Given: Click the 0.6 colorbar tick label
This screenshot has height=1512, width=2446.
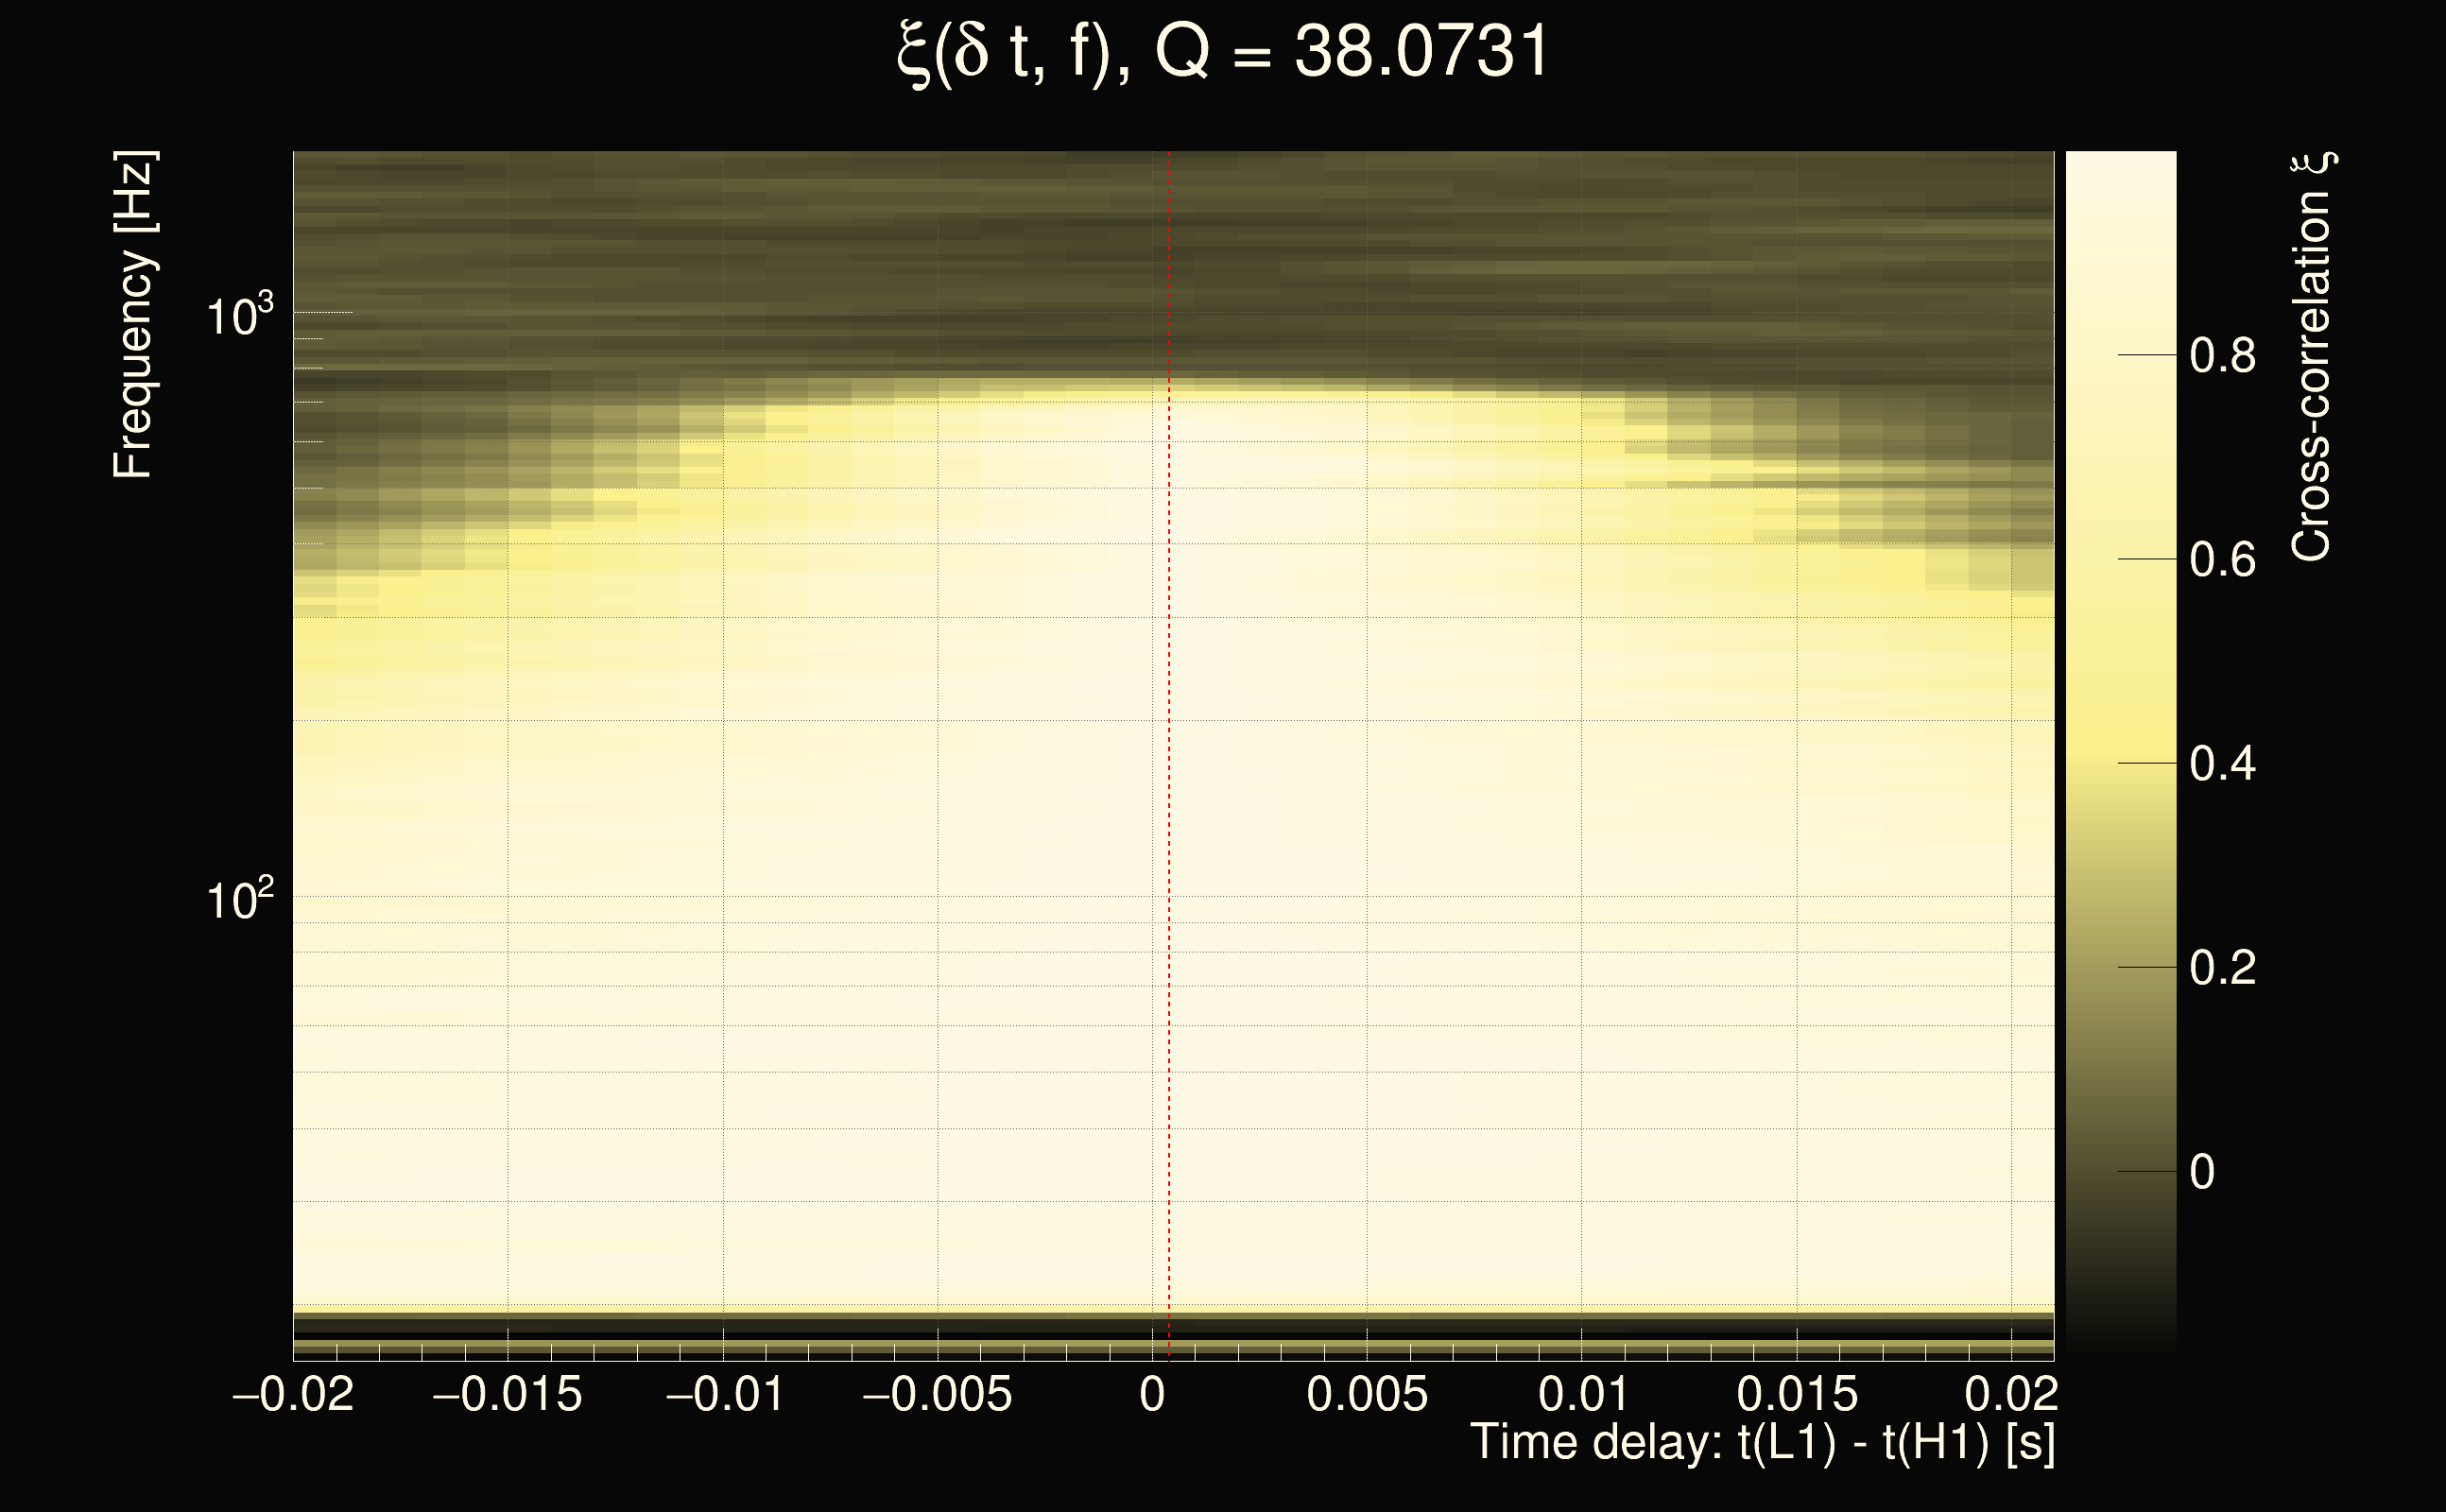Looking at the screenshot, I should tap(2222, 560).
